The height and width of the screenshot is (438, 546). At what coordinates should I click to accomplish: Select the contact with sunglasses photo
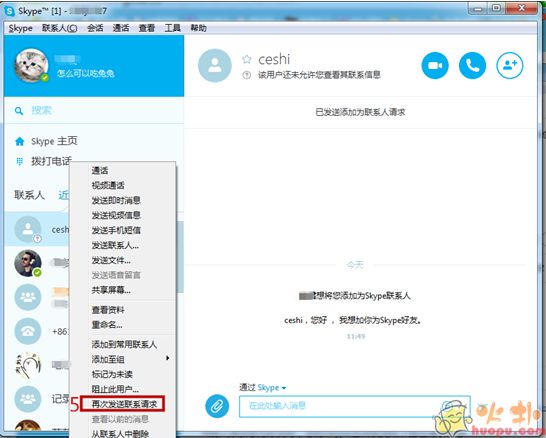point(28,263)
